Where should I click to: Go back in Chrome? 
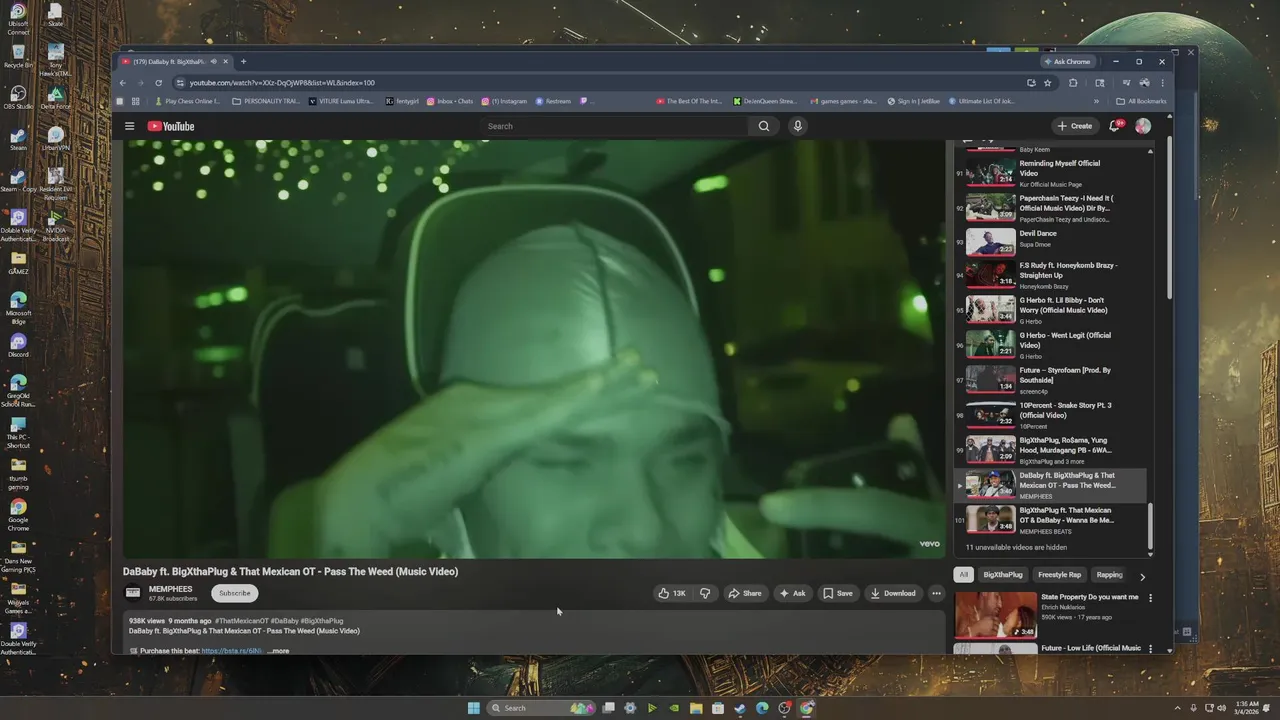(x=123, y=83)
